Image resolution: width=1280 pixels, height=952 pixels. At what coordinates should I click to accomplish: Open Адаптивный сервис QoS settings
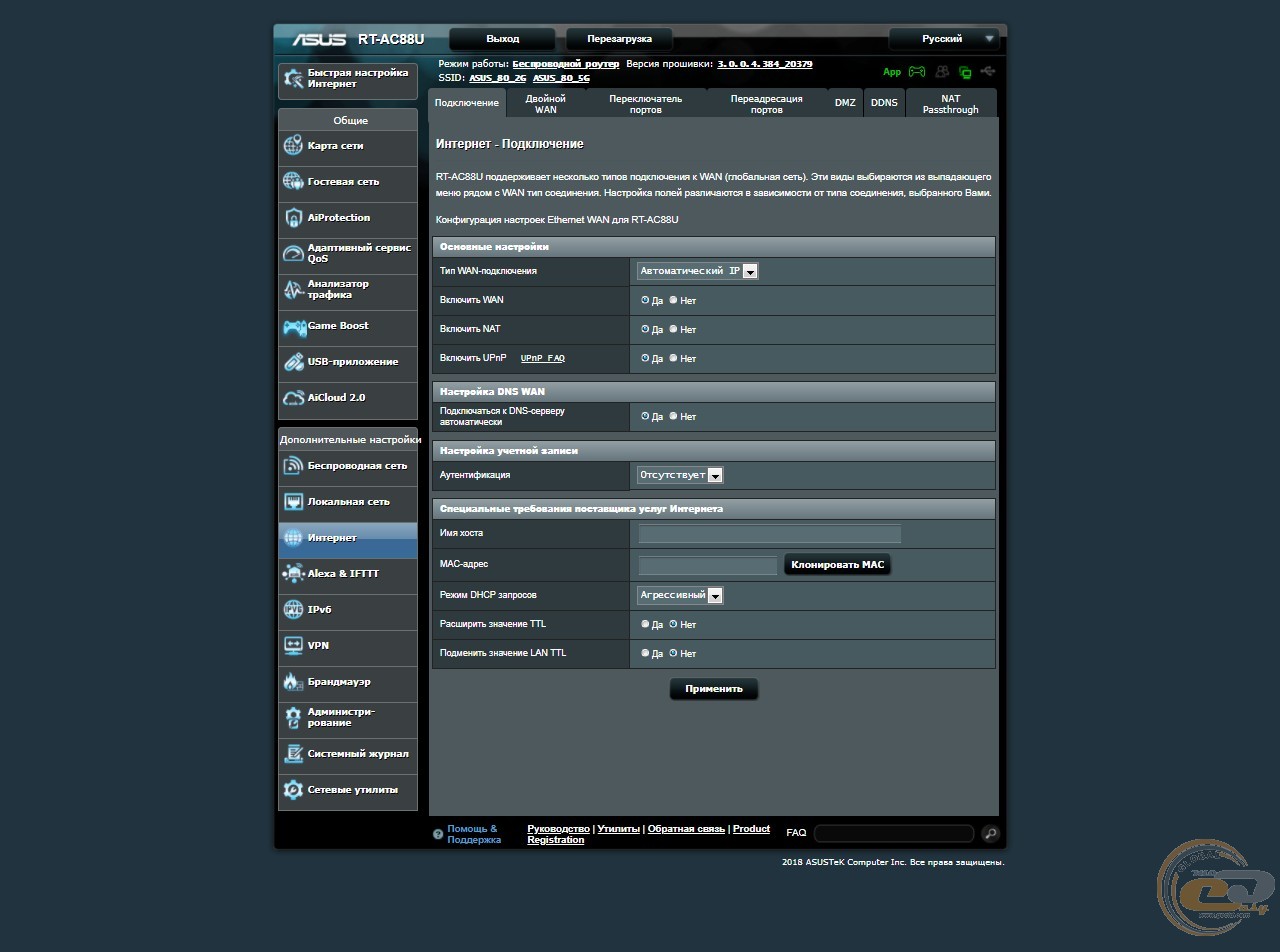pos(348,255)
